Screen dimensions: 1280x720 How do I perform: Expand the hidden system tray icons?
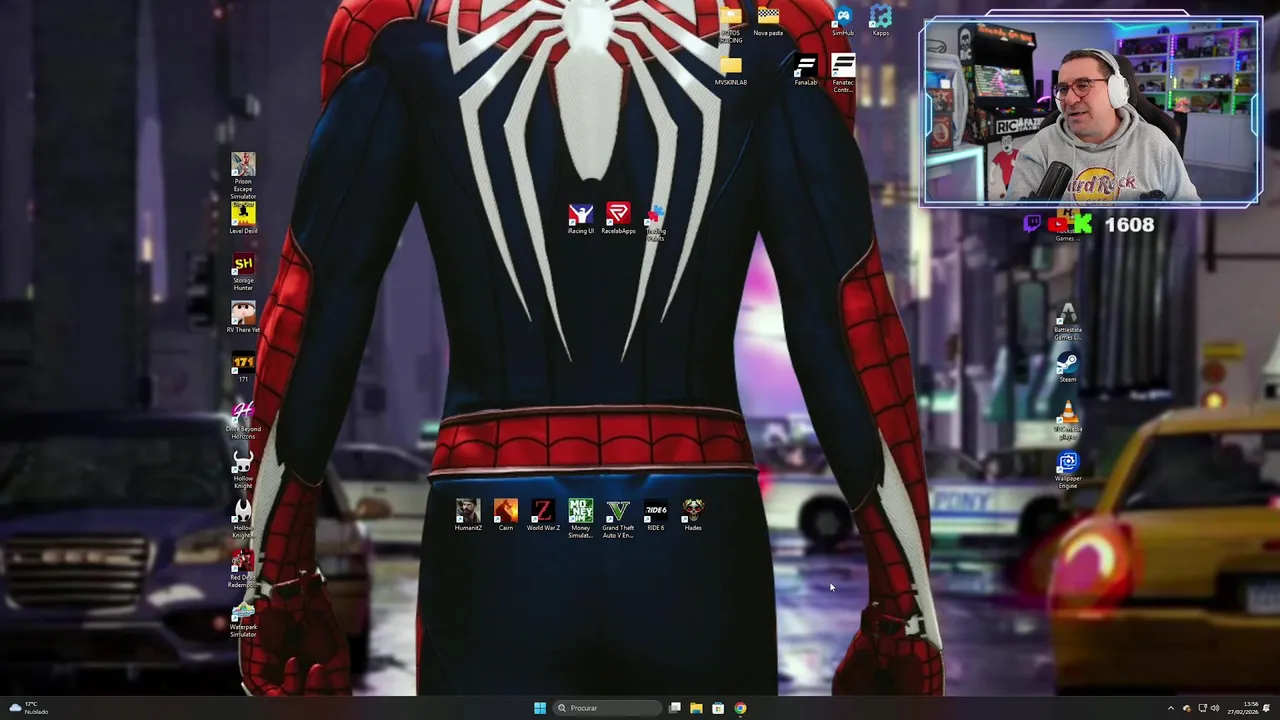(x=1171, y=708)
